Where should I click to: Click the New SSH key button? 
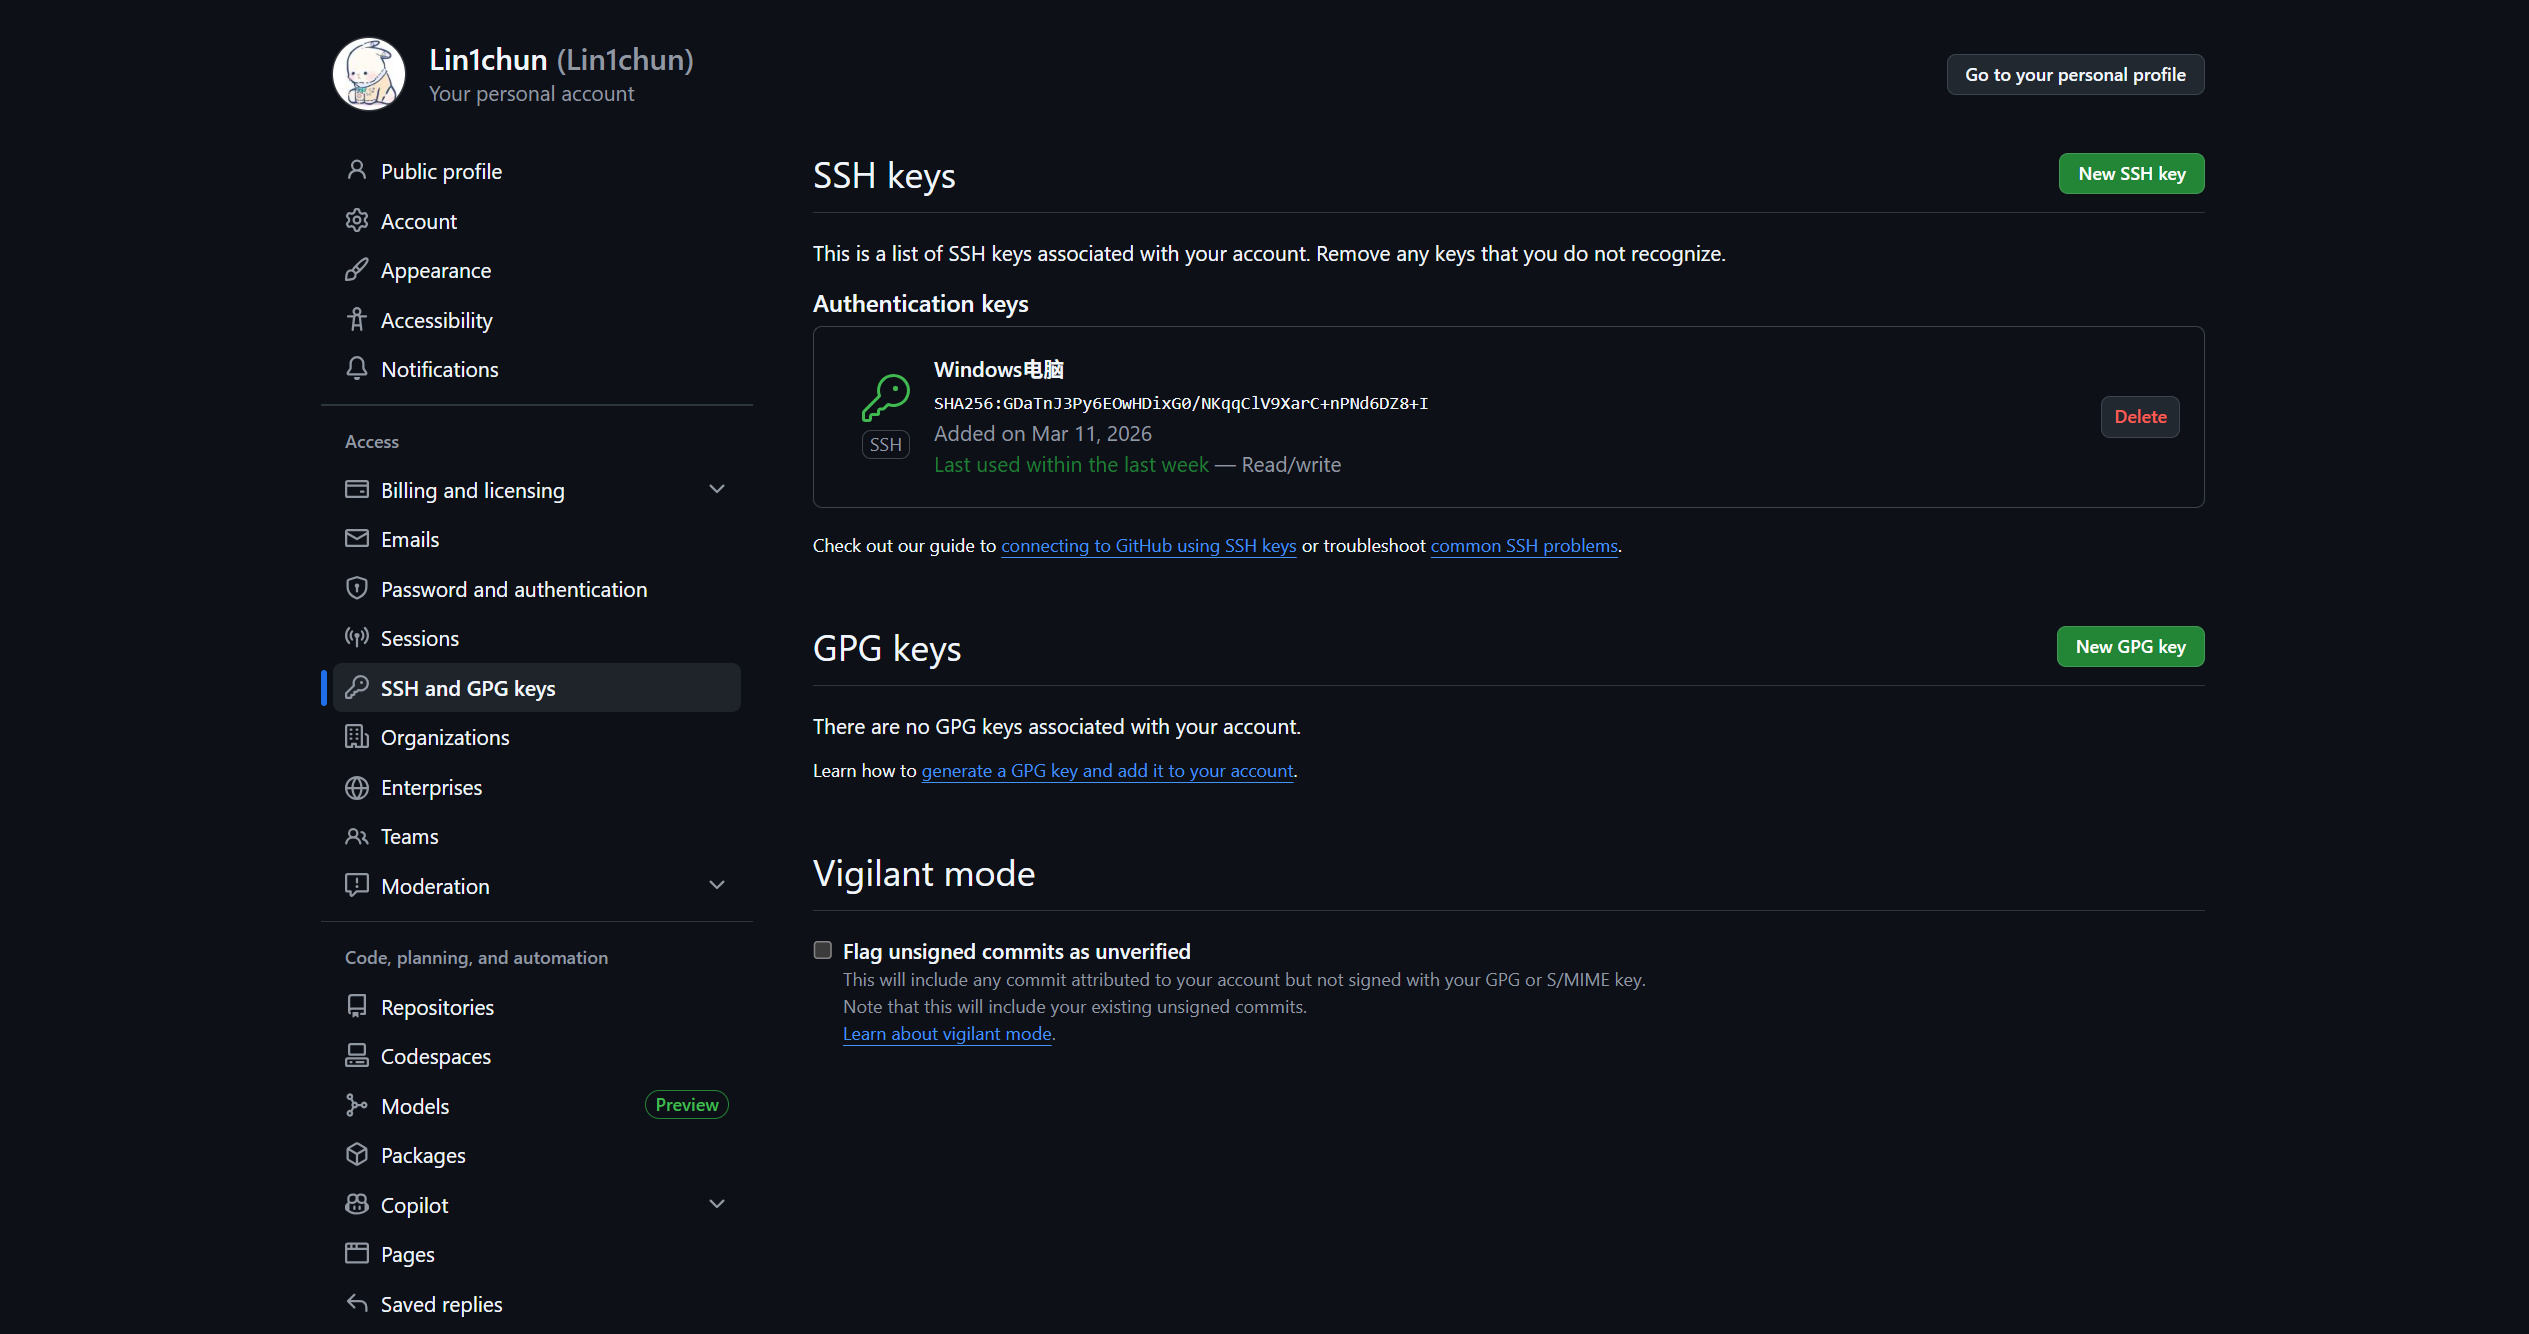tap(2131, 174)
